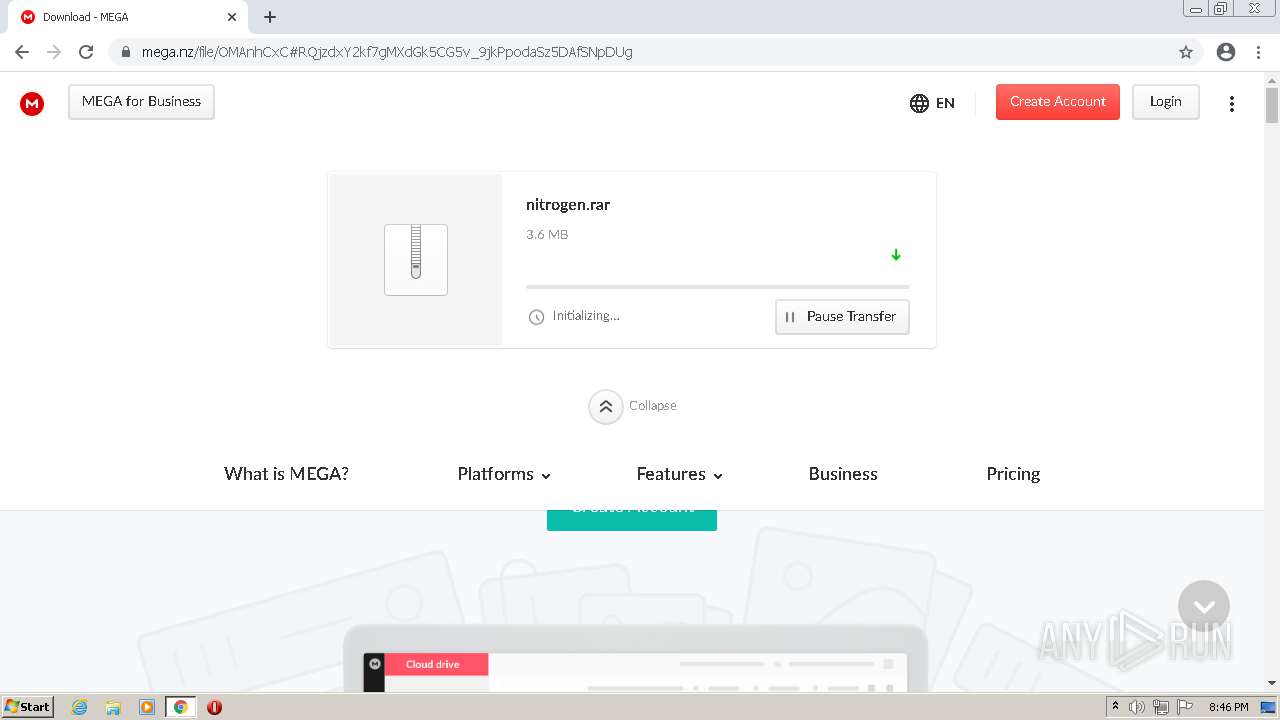Expand the Platforms dropdown
The width and height of the screenshot is (1280, 720).
[x=504, y=474]
